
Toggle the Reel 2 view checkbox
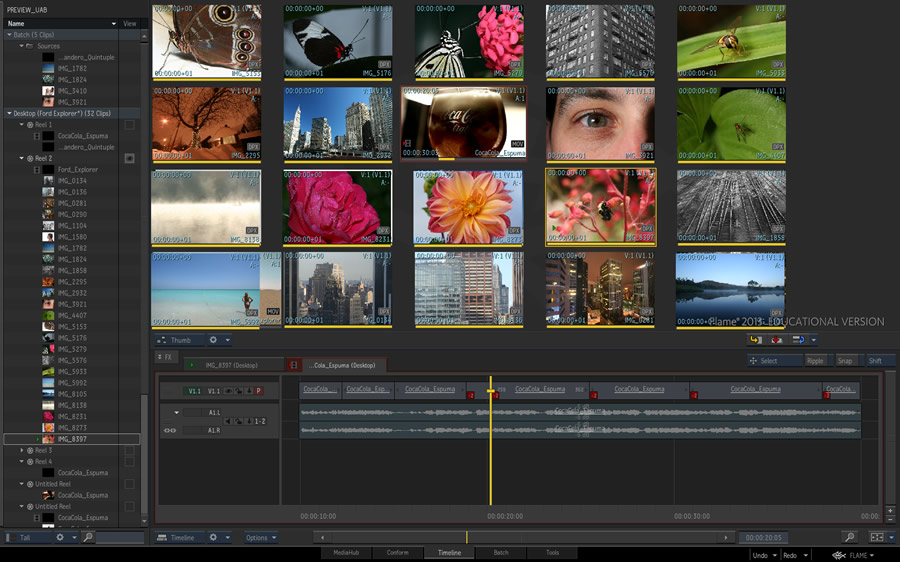pos(129,158)
